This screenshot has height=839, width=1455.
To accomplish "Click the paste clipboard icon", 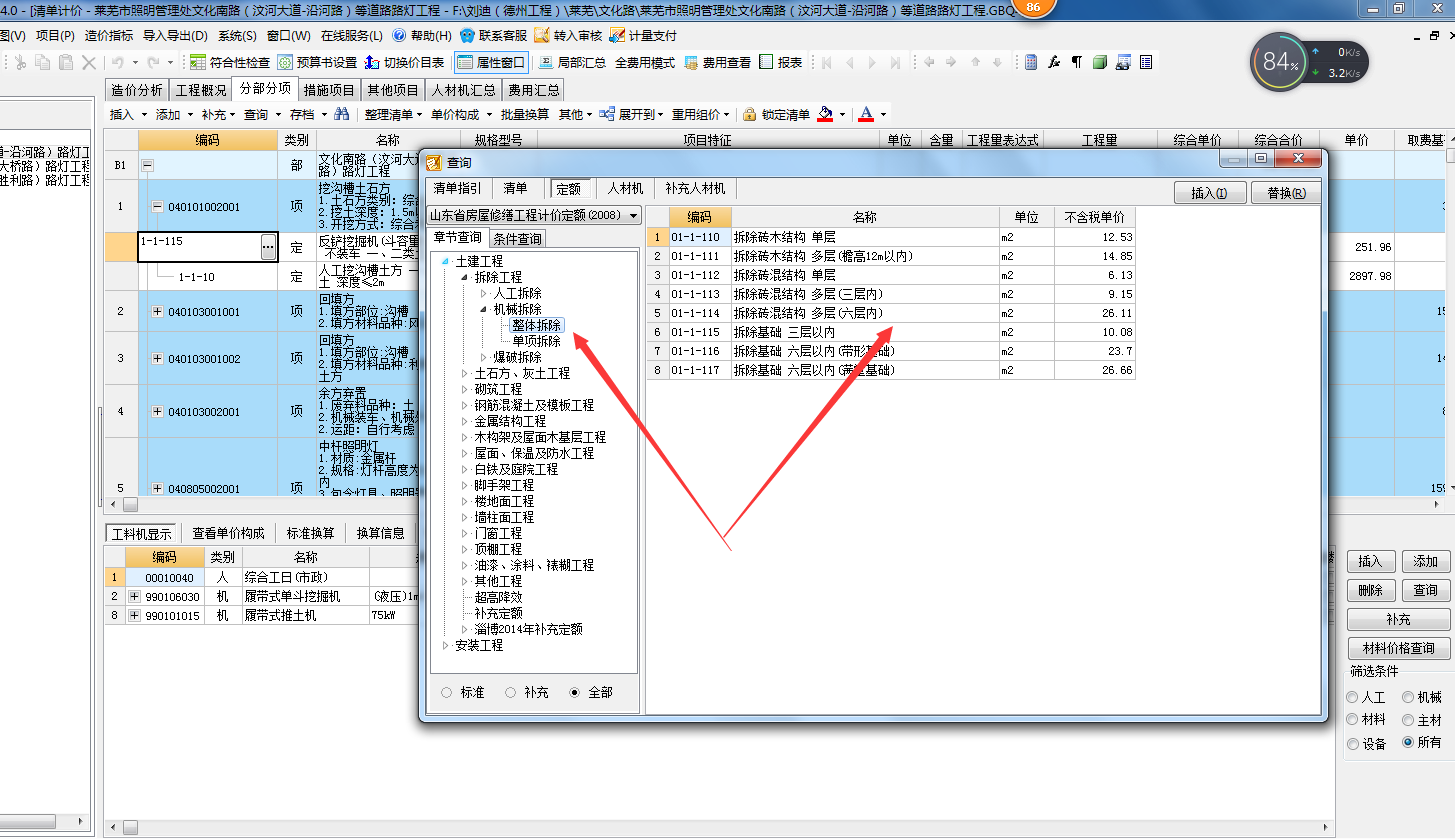I will click(65, 62).
